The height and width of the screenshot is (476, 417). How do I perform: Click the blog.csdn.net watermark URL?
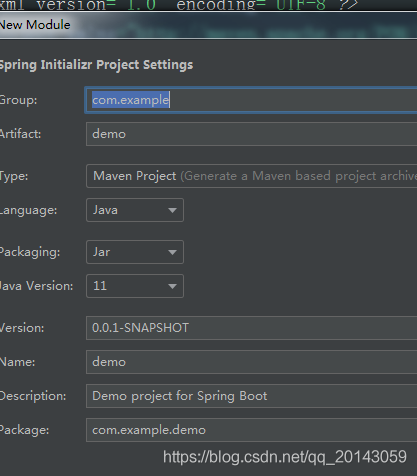coord(285,457)
